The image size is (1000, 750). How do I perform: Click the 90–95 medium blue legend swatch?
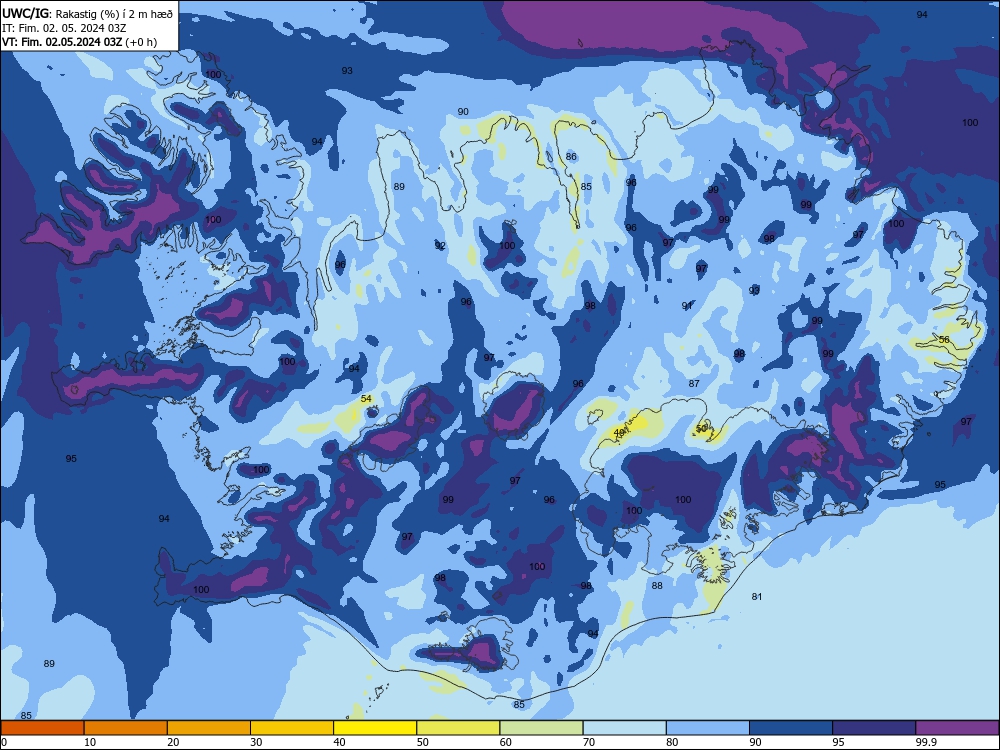pyautogui.click(x=791, y=728)
